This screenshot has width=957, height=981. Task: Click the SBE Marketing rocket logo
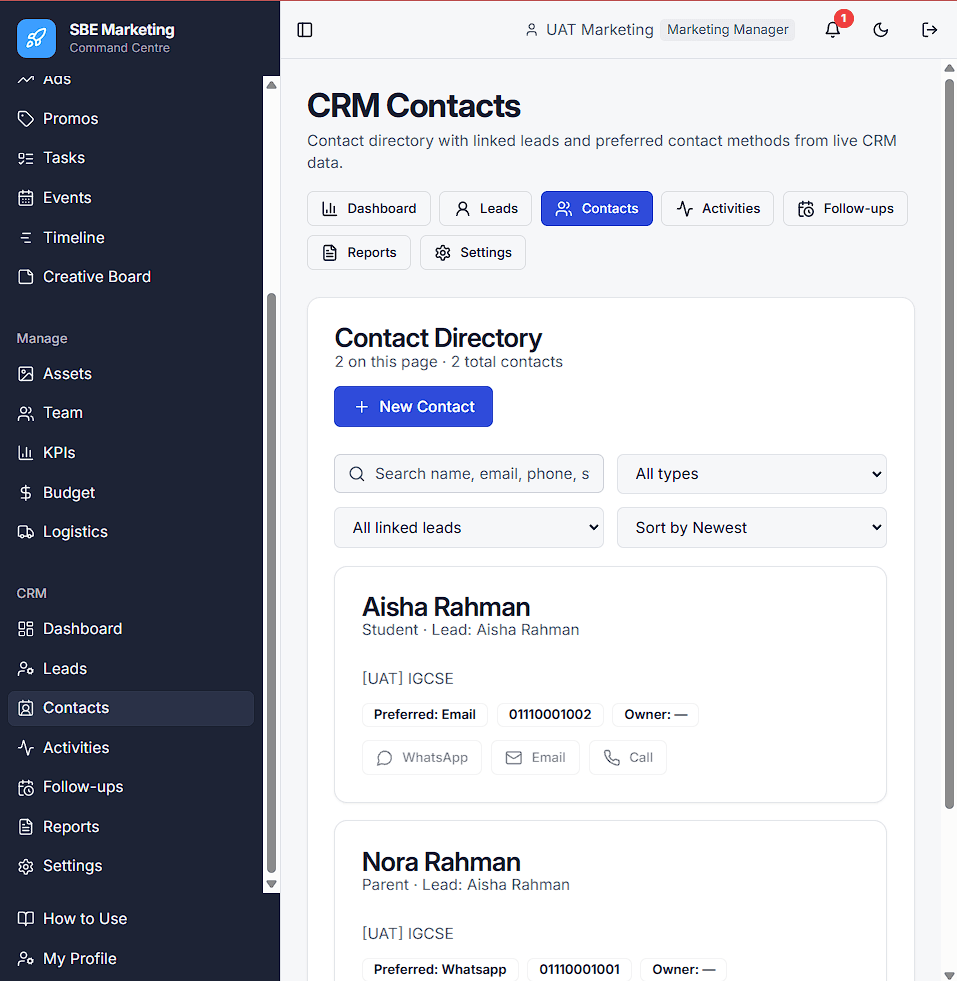36,38
